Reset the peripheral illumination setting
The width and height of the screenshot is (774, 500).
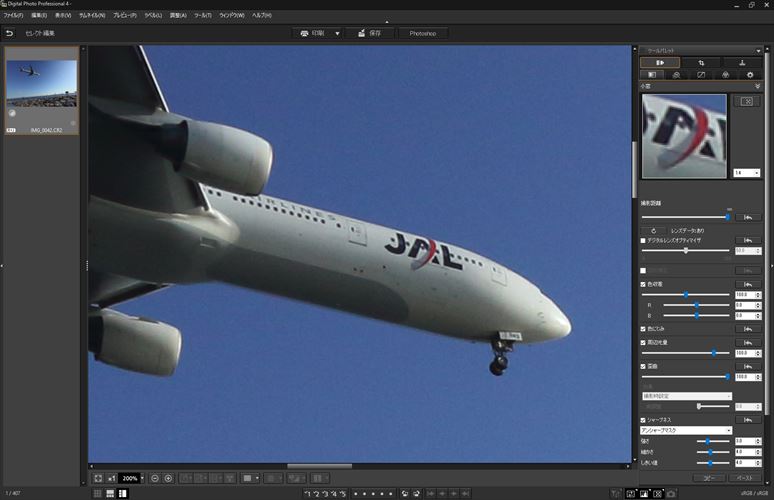pyautogui.click(x=748, y=342)
